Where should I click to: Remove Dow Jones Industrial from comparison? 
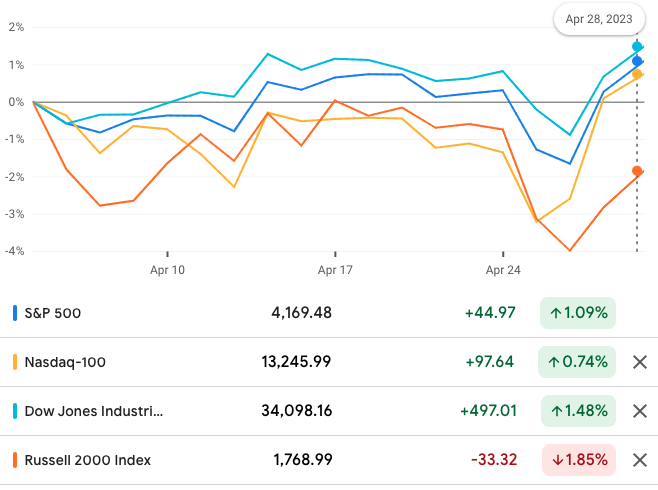pos(640,411)
